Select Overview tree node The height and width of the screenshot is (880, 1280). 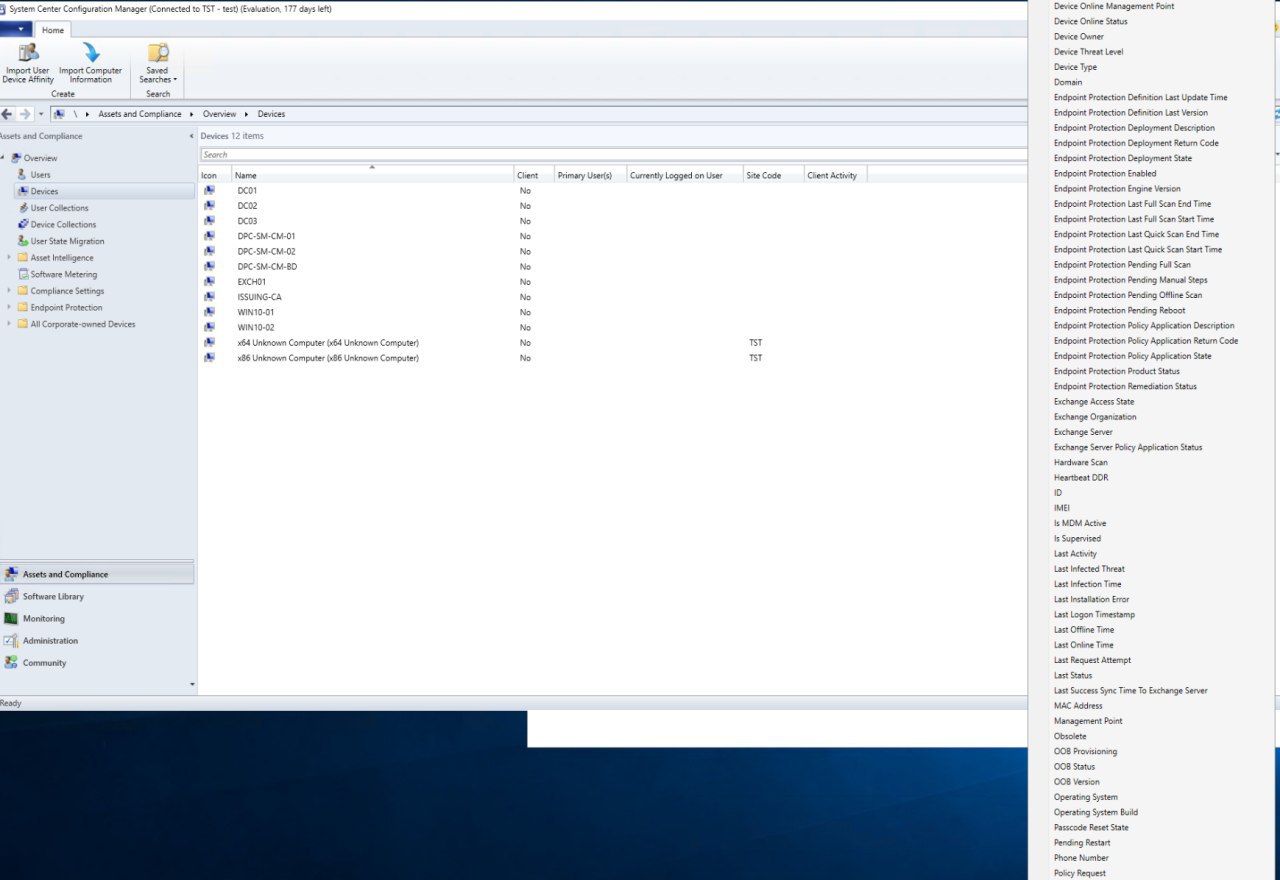click(x=40, y=158)
